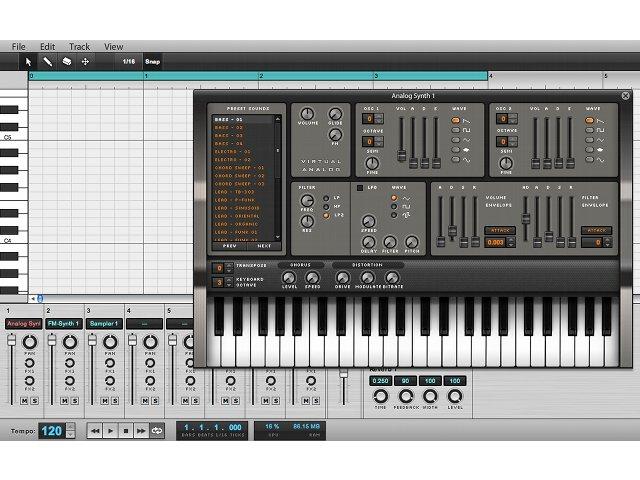640x480 pixels.
Task: Open the filter envelope Attack selector
Action: point(598,230)
